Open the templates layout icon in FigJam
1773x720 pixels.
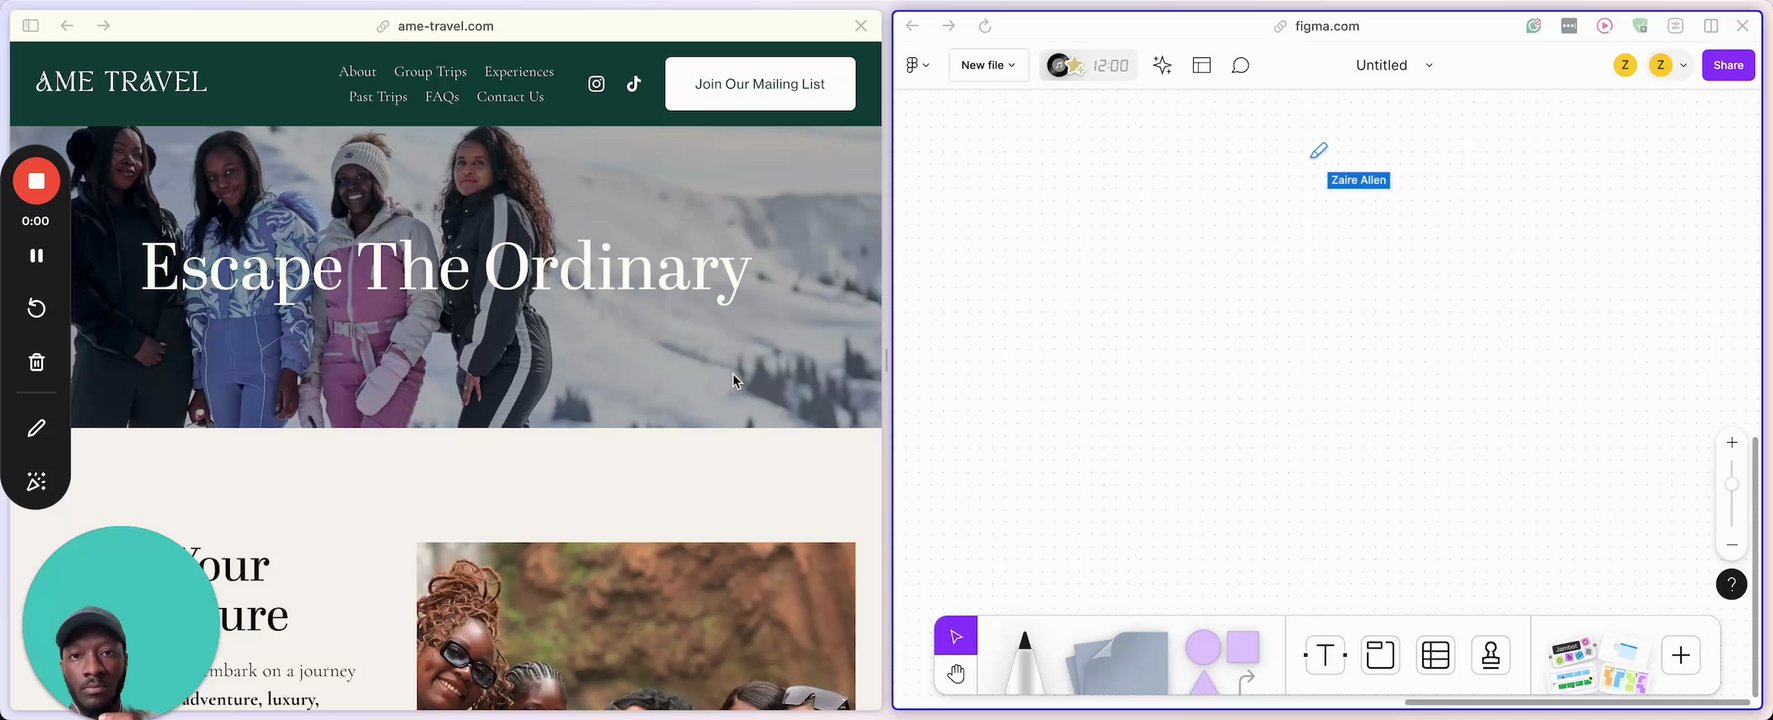coord(1202,65)
